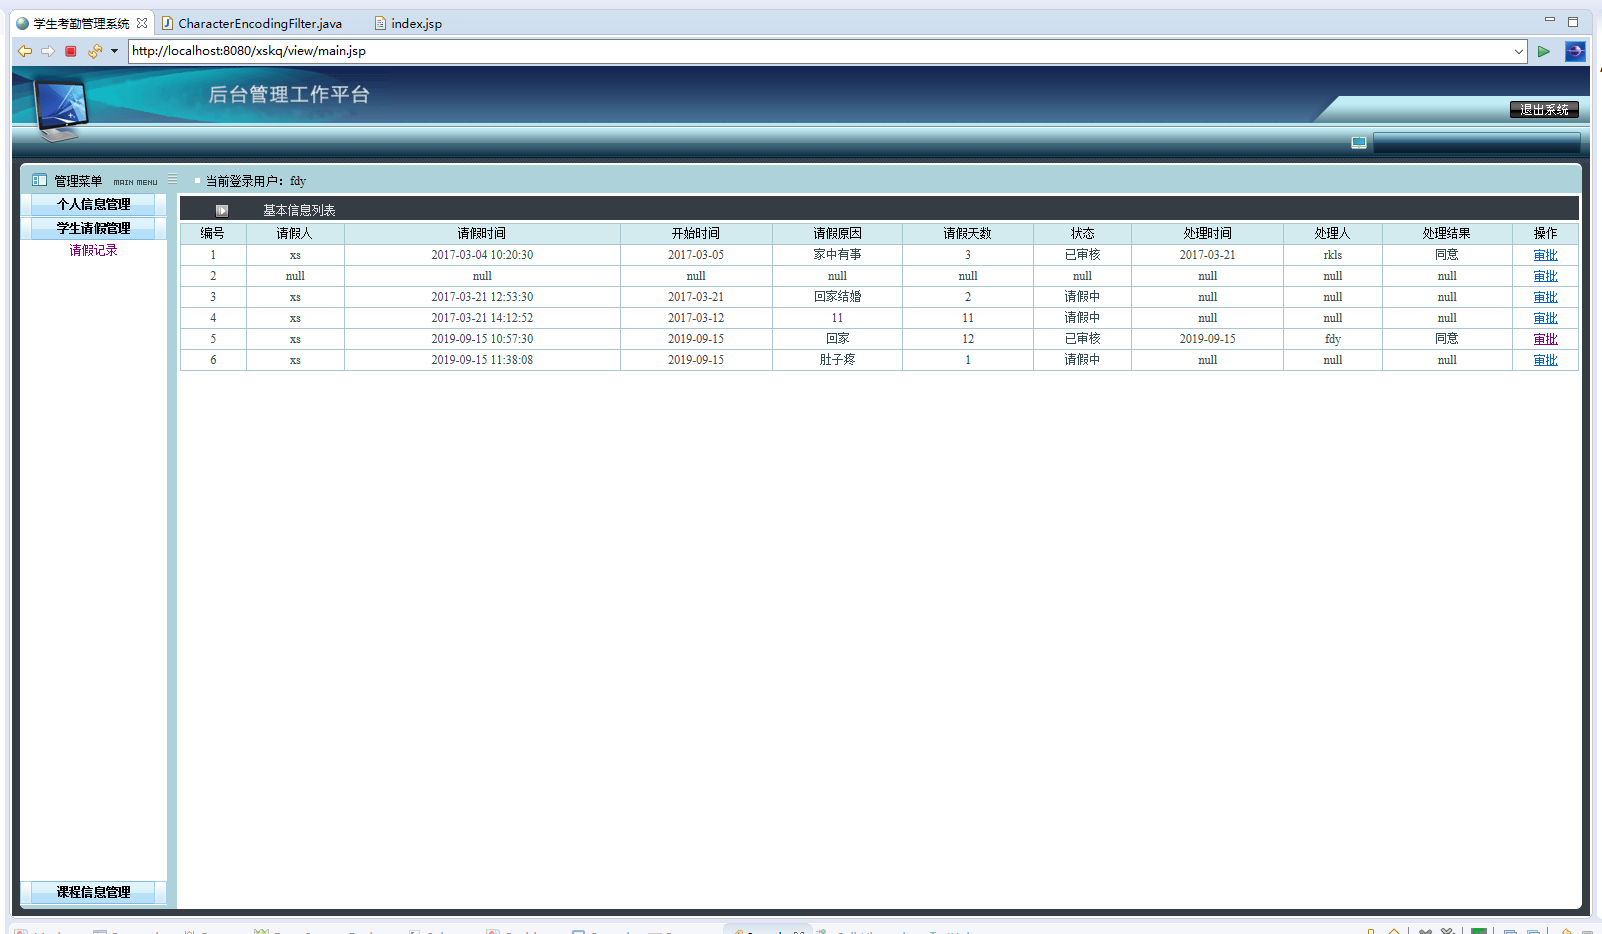Click leave time 2019-09-15 10:57:30
The height and width of the screenshot is (934, 1602).
pyautogui.click(x=482, y=339)
